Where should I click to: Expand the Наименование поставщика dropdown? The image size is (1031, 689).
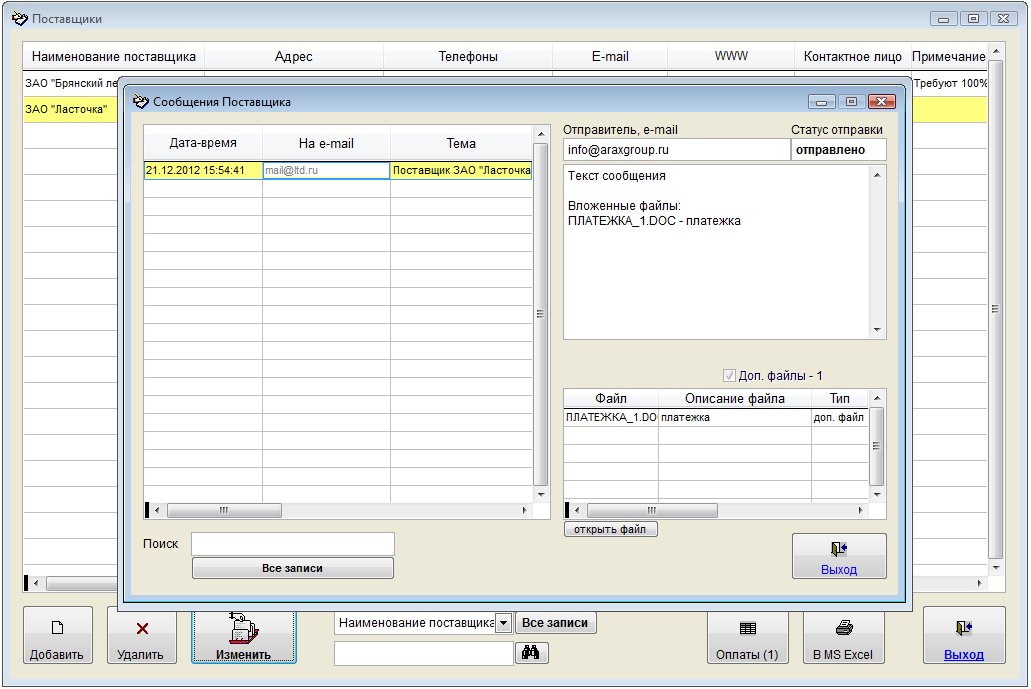[x=504, y=623]
